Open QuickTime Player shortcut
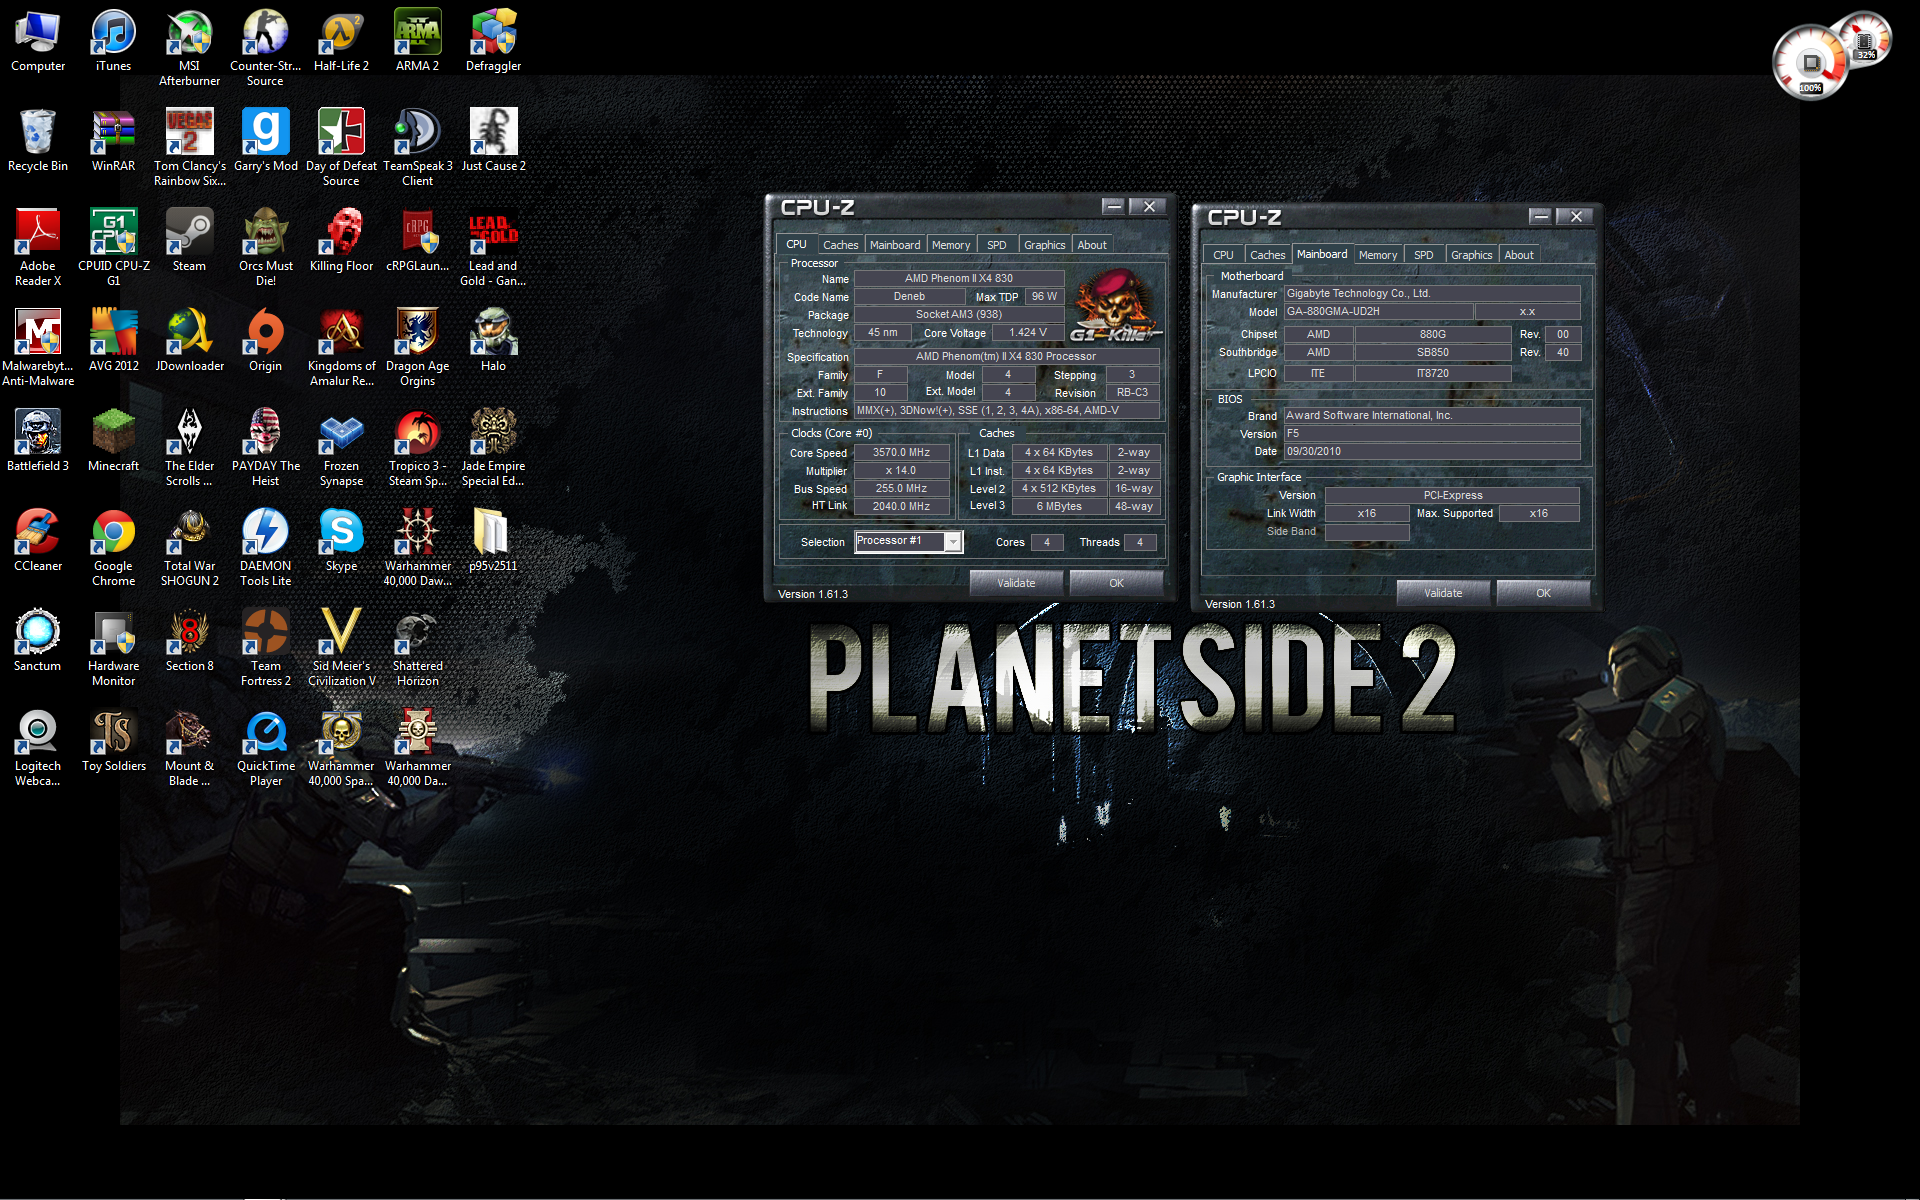Viewport: 1920px width, 1200px height. (265, 748)
